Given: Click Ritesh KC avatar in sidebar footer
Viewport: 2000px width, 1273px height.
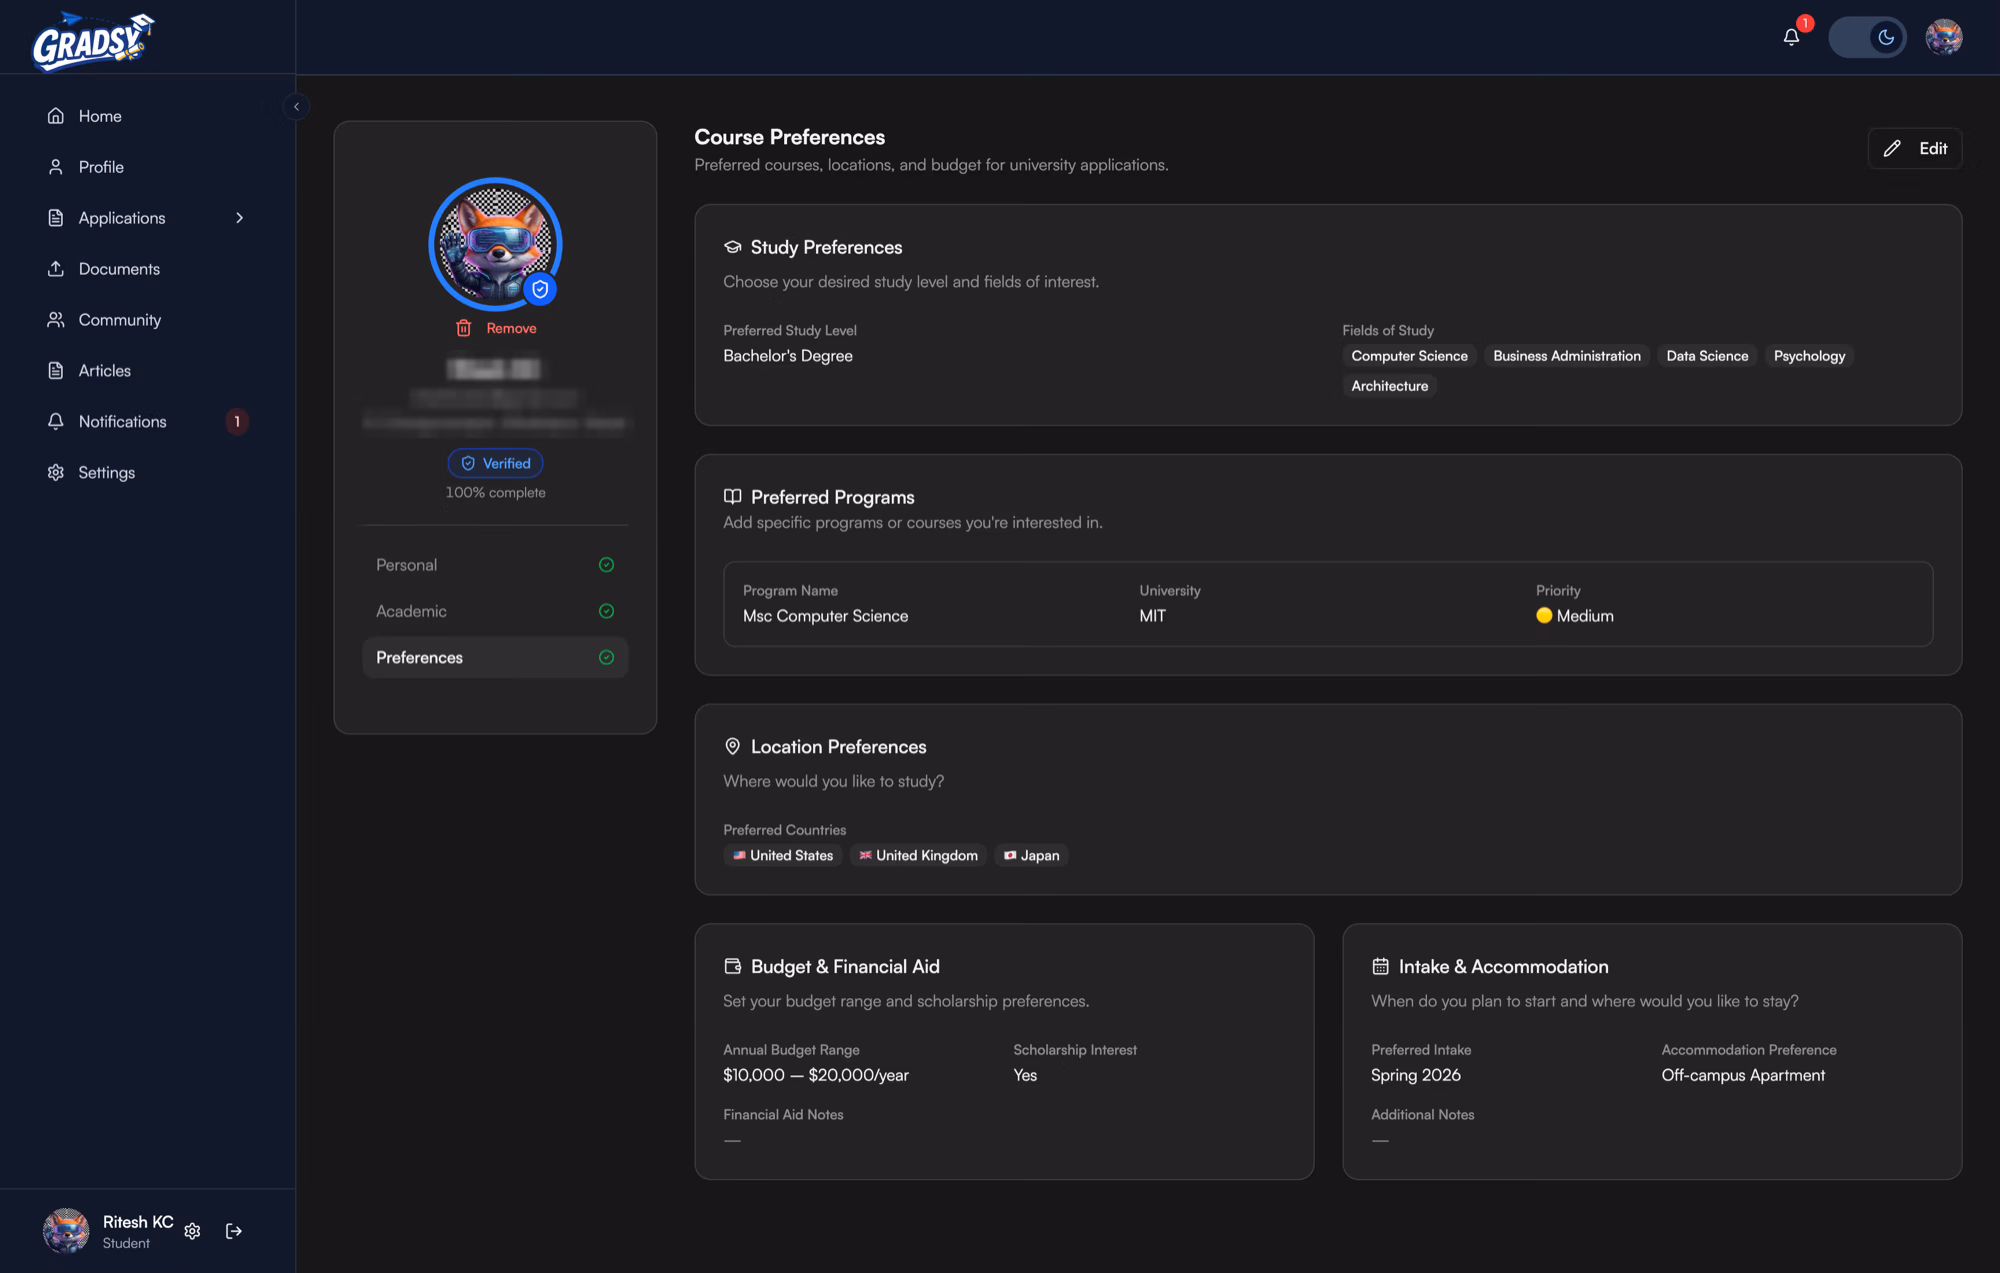Looking at the screenshot, I should pos(66,1231).
